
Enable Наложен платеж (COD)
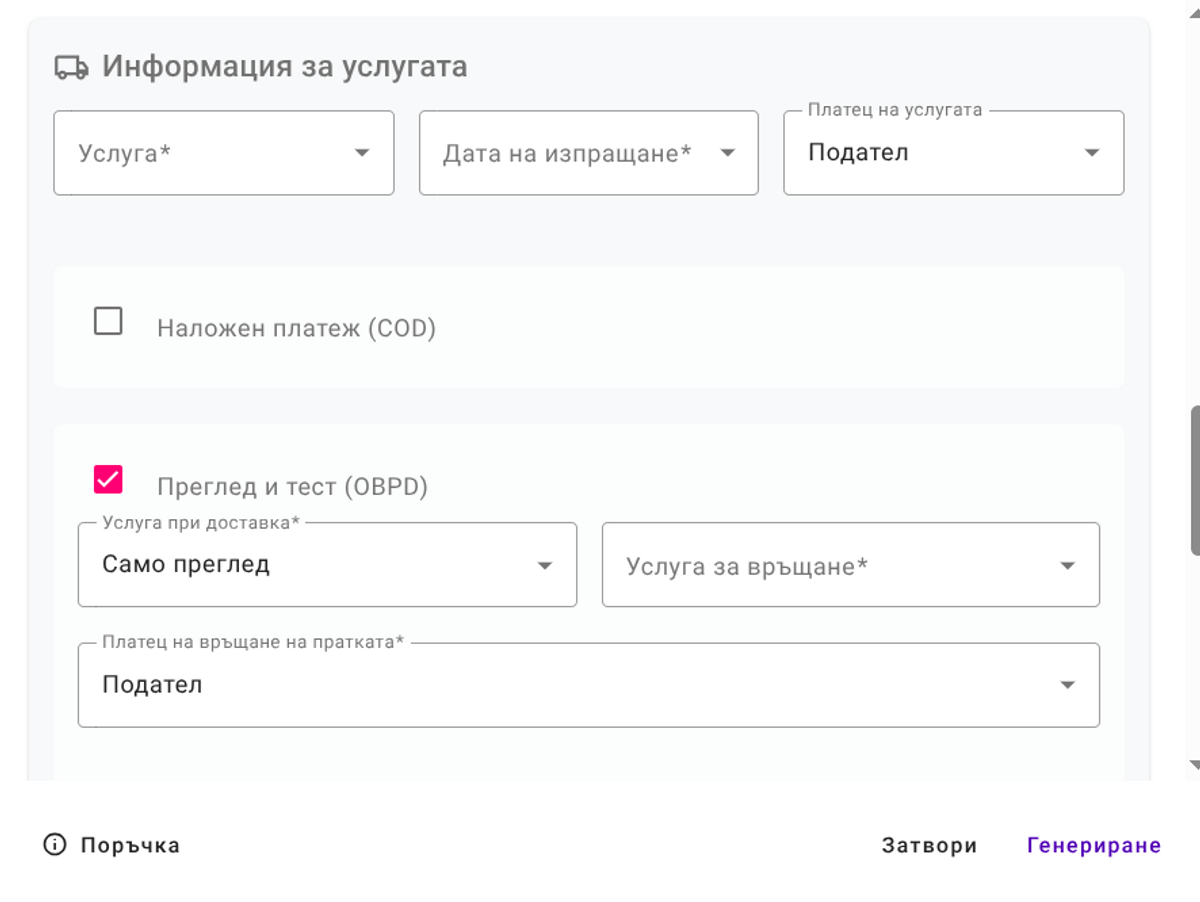pos(109,321)
